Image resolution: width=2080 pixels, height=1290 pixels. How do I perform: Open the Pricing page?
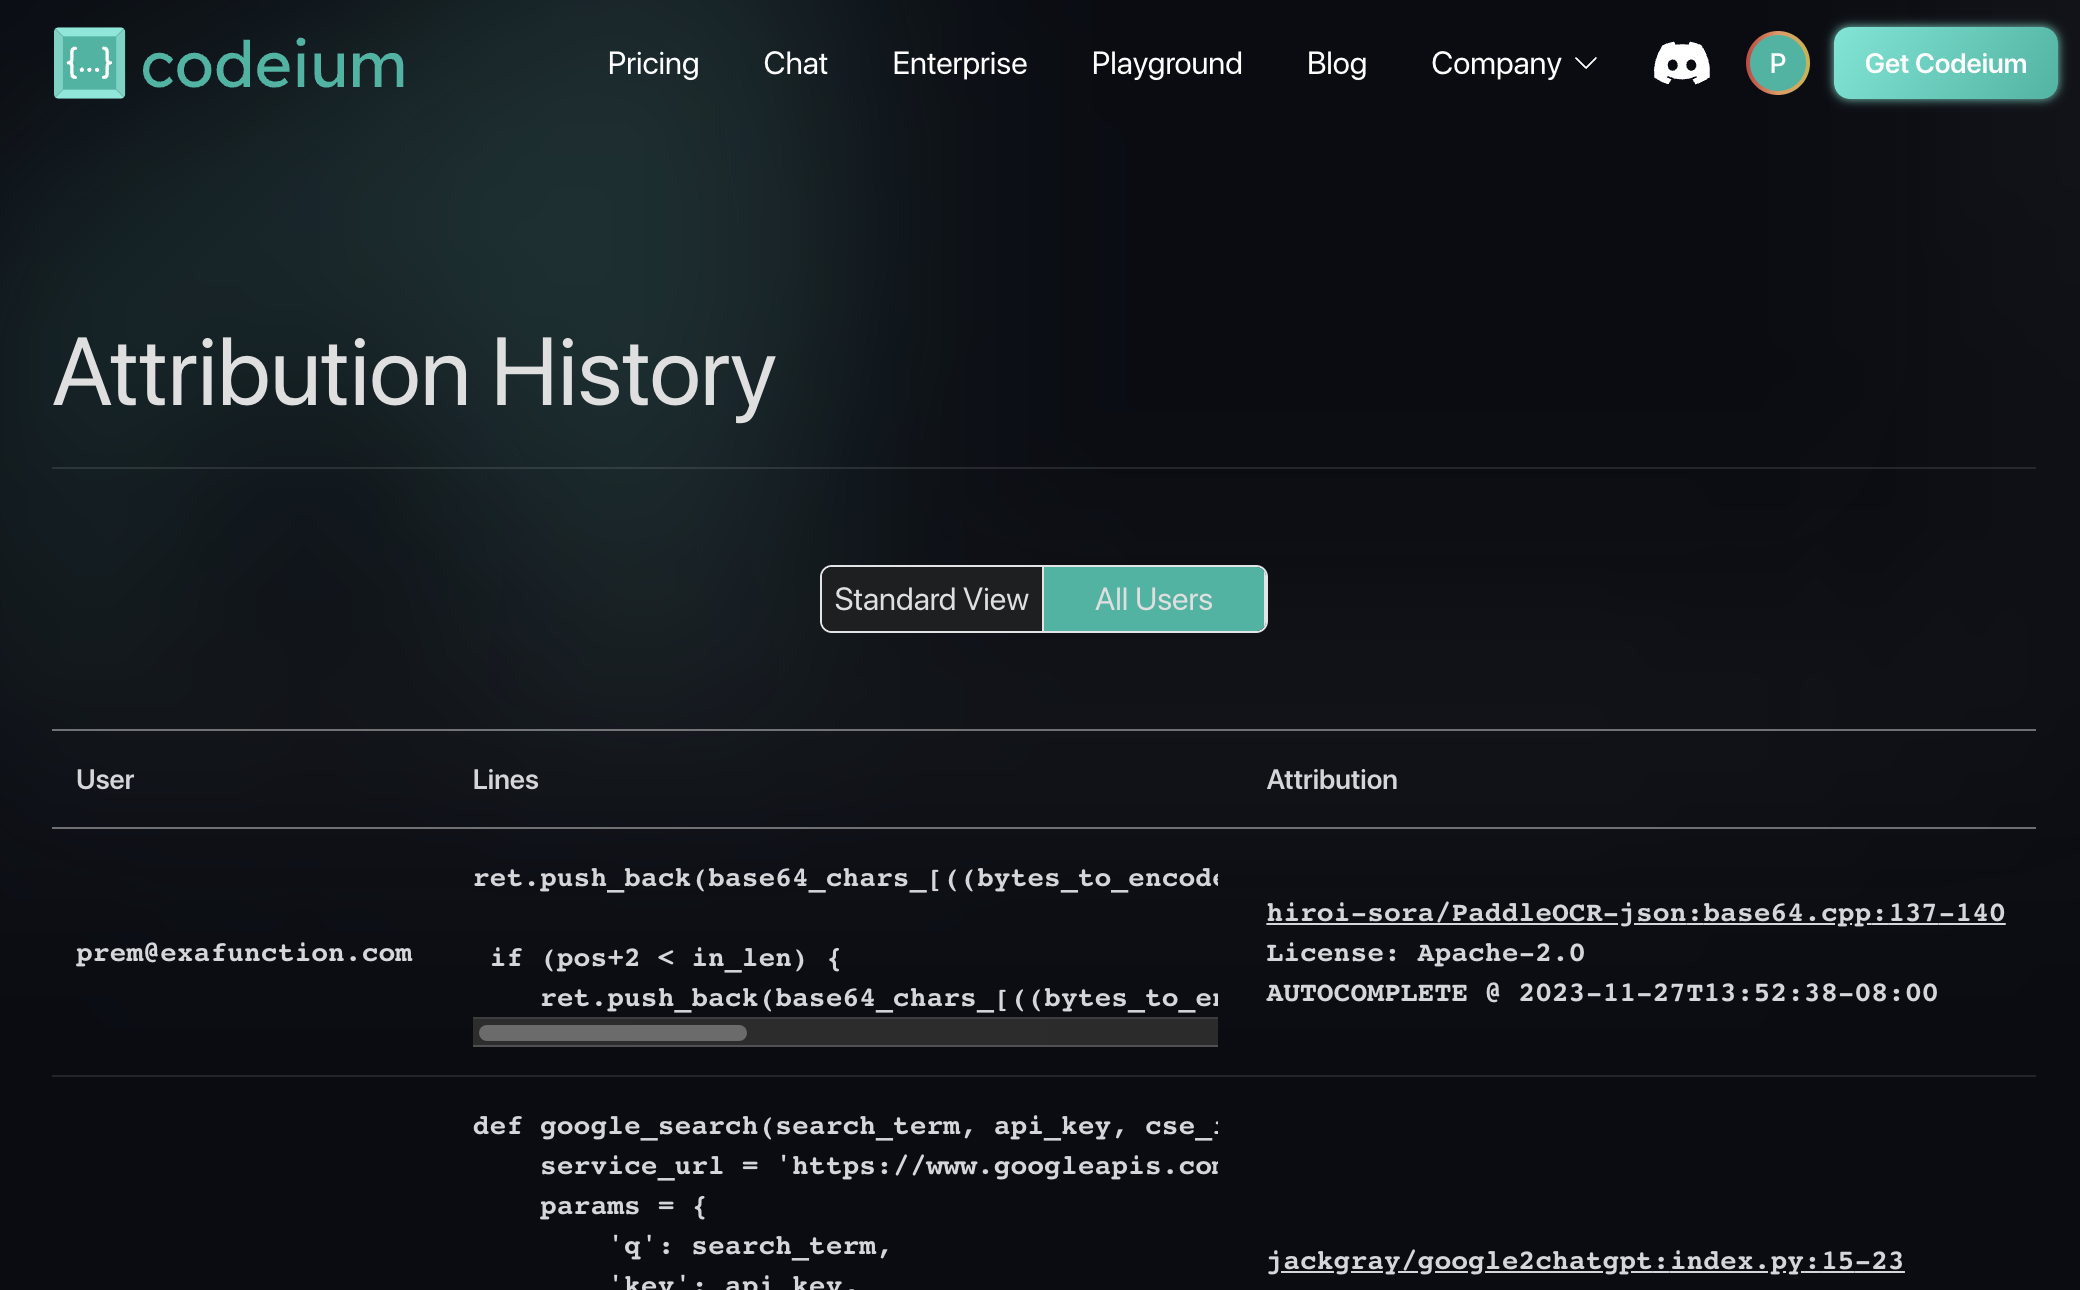pos(653,63)
